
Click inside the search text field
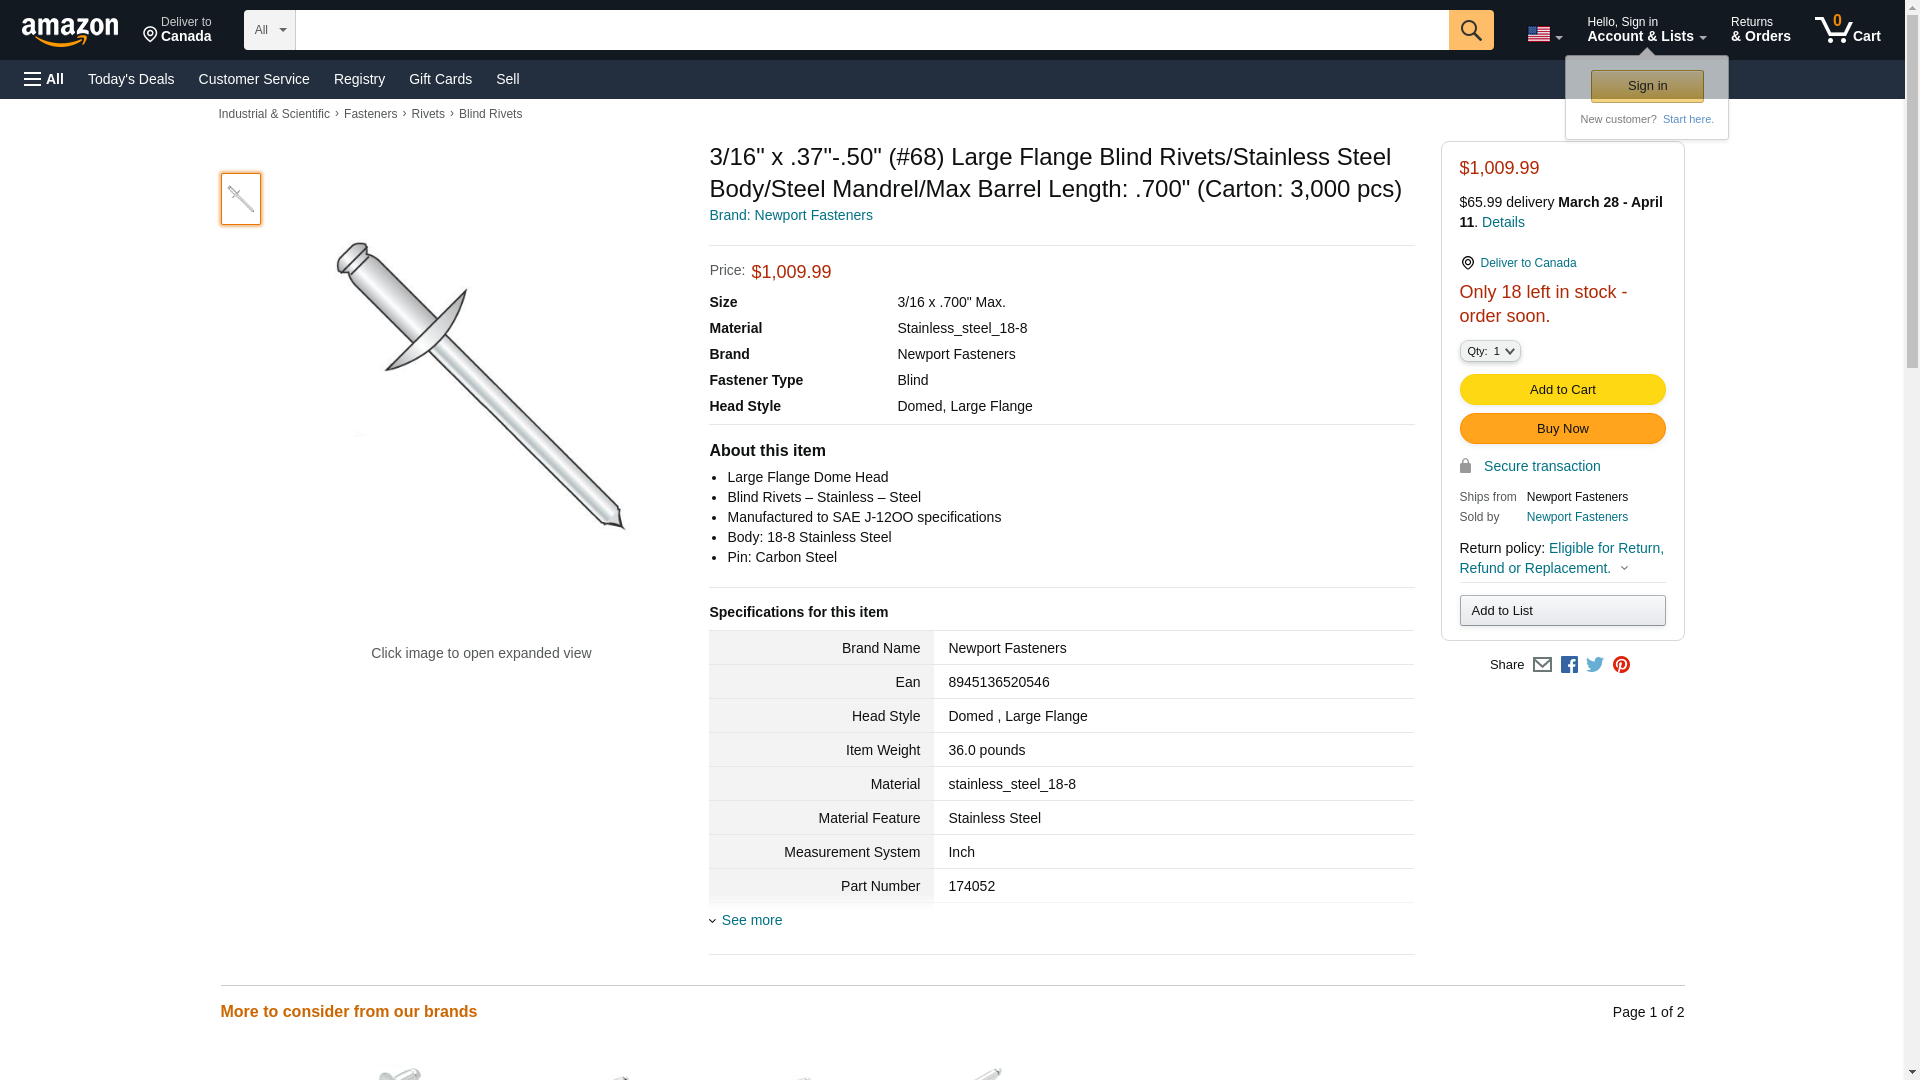870,30
